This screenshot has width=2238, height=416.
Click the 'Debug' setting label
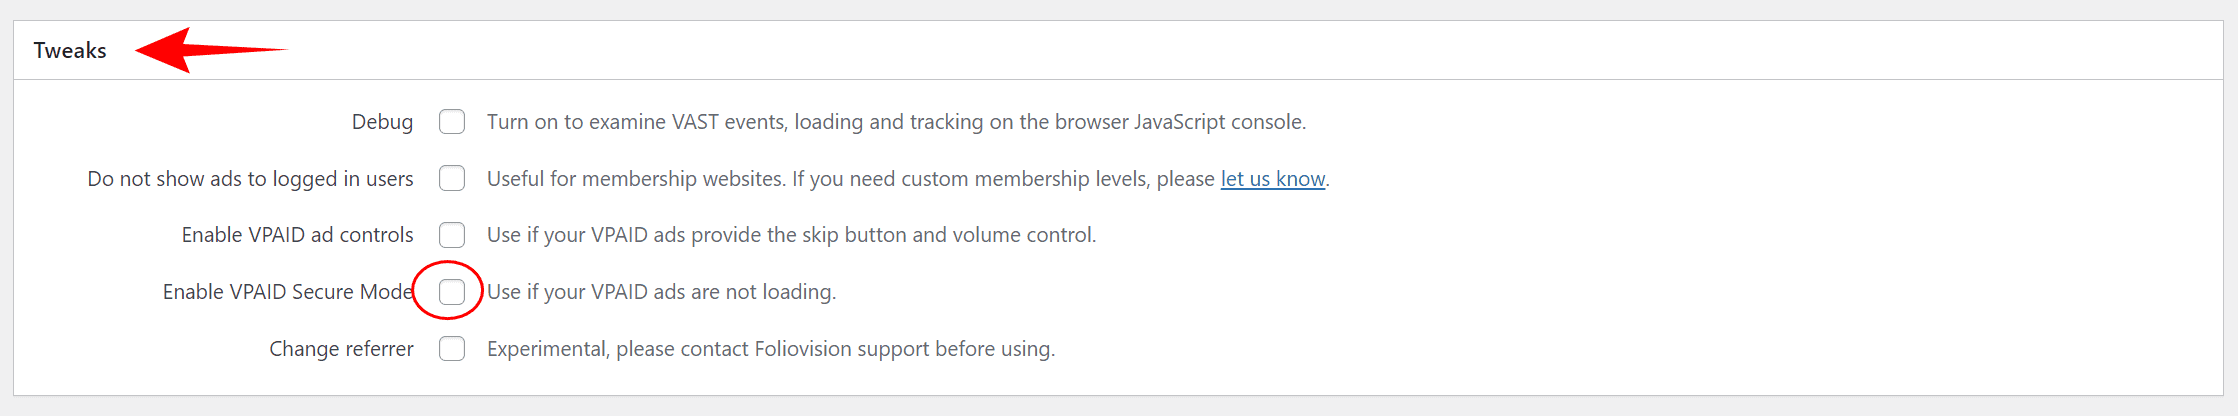(x=382, y=122)
